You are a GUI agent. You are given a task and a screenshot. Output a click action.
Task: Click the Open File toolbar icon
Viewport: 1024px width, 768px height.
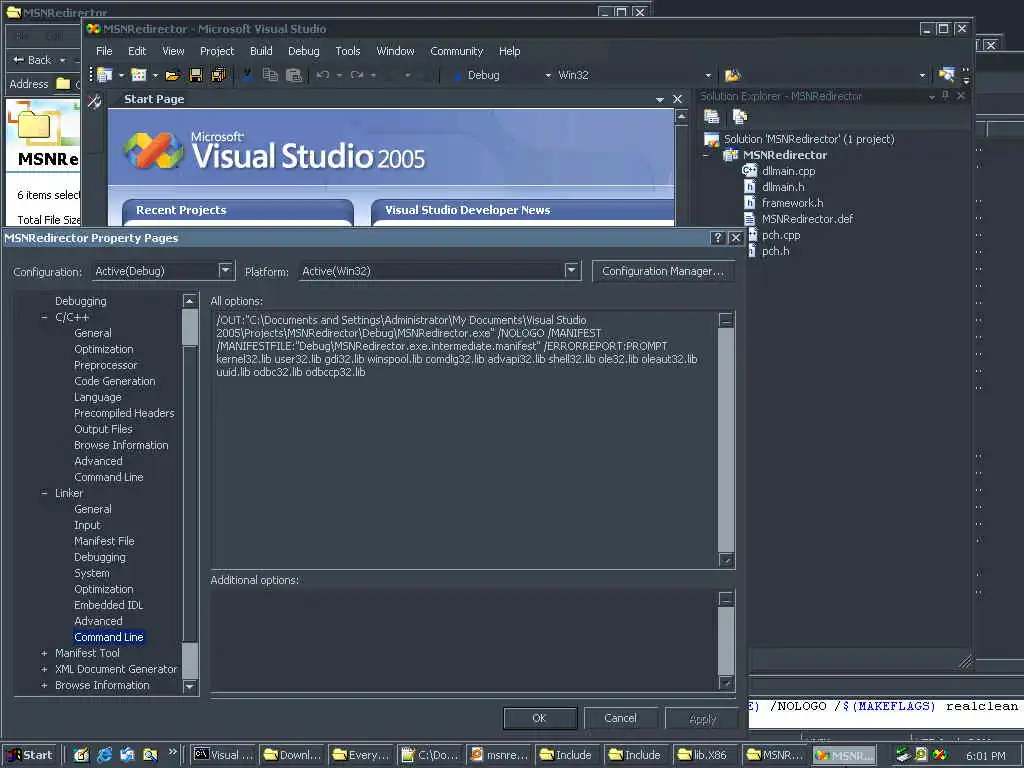point(172,76)
